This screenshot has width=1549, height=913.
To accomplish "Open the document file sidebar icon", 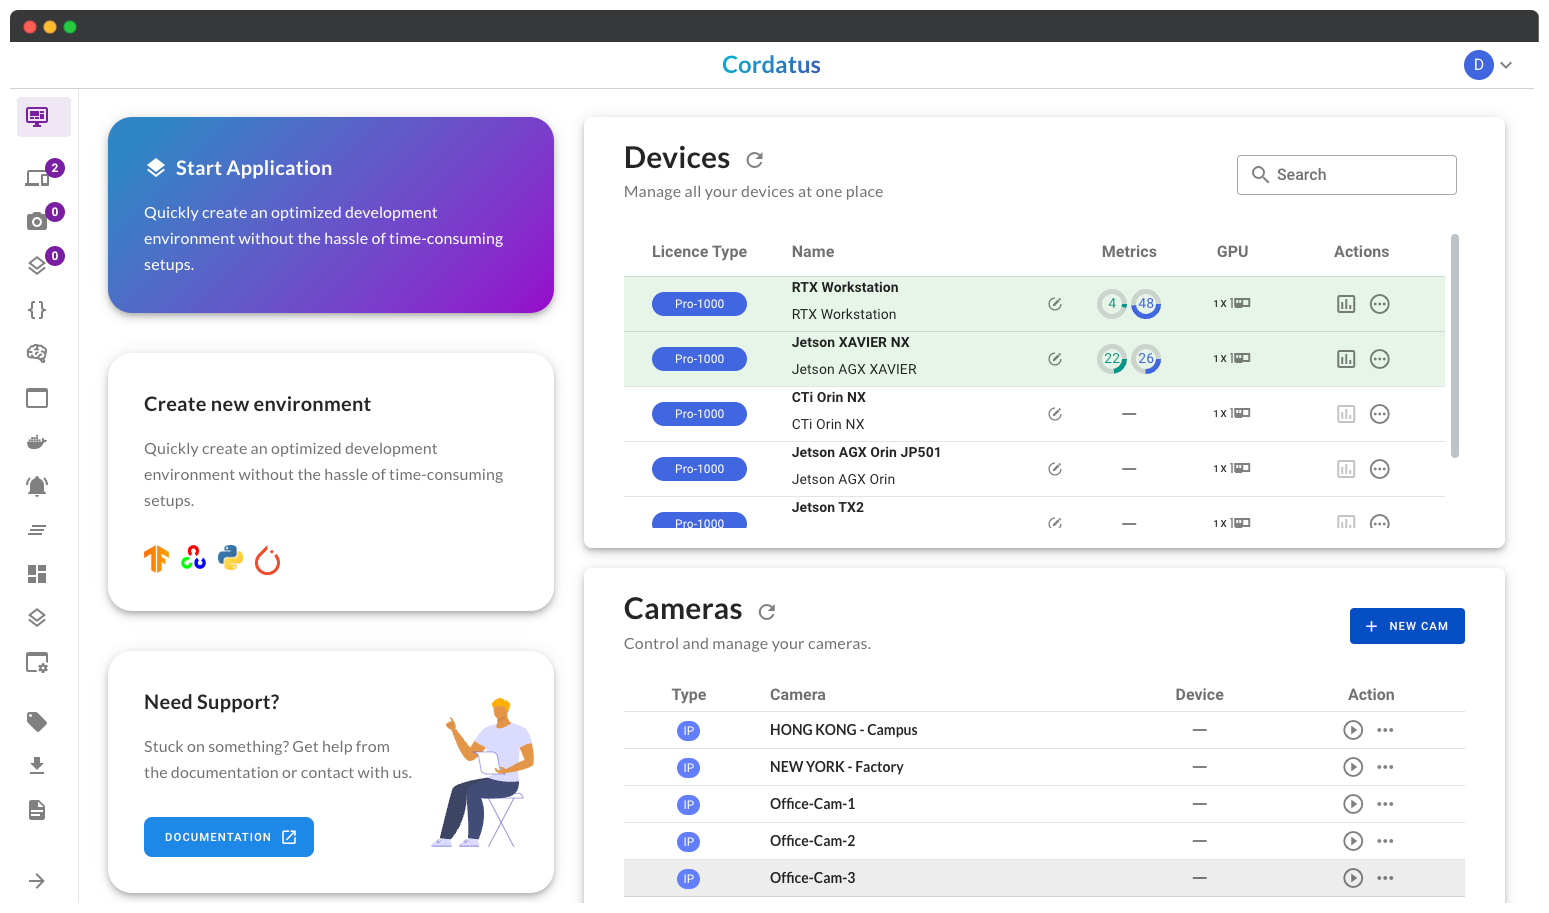I will click(x=37, y=810).
